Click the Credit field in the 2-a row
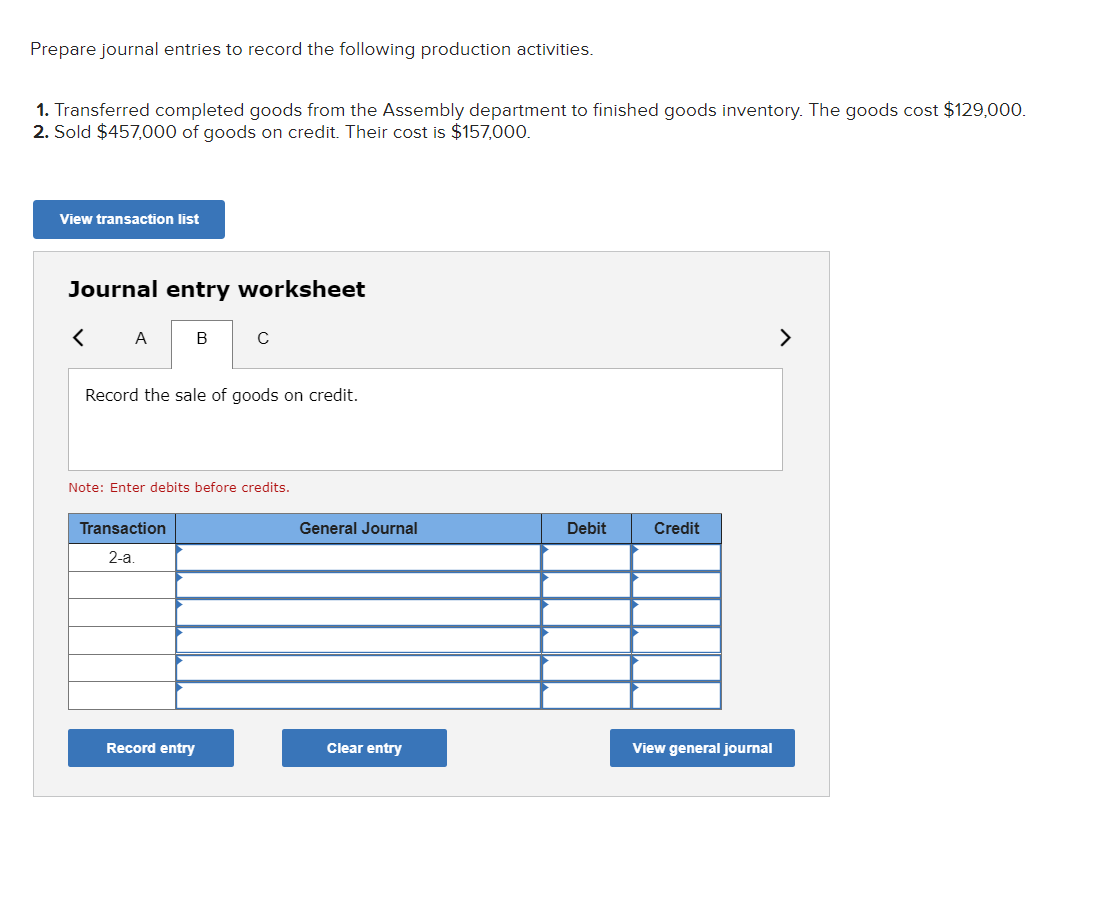The image size is (1102, 898). (x=676, y=558)
